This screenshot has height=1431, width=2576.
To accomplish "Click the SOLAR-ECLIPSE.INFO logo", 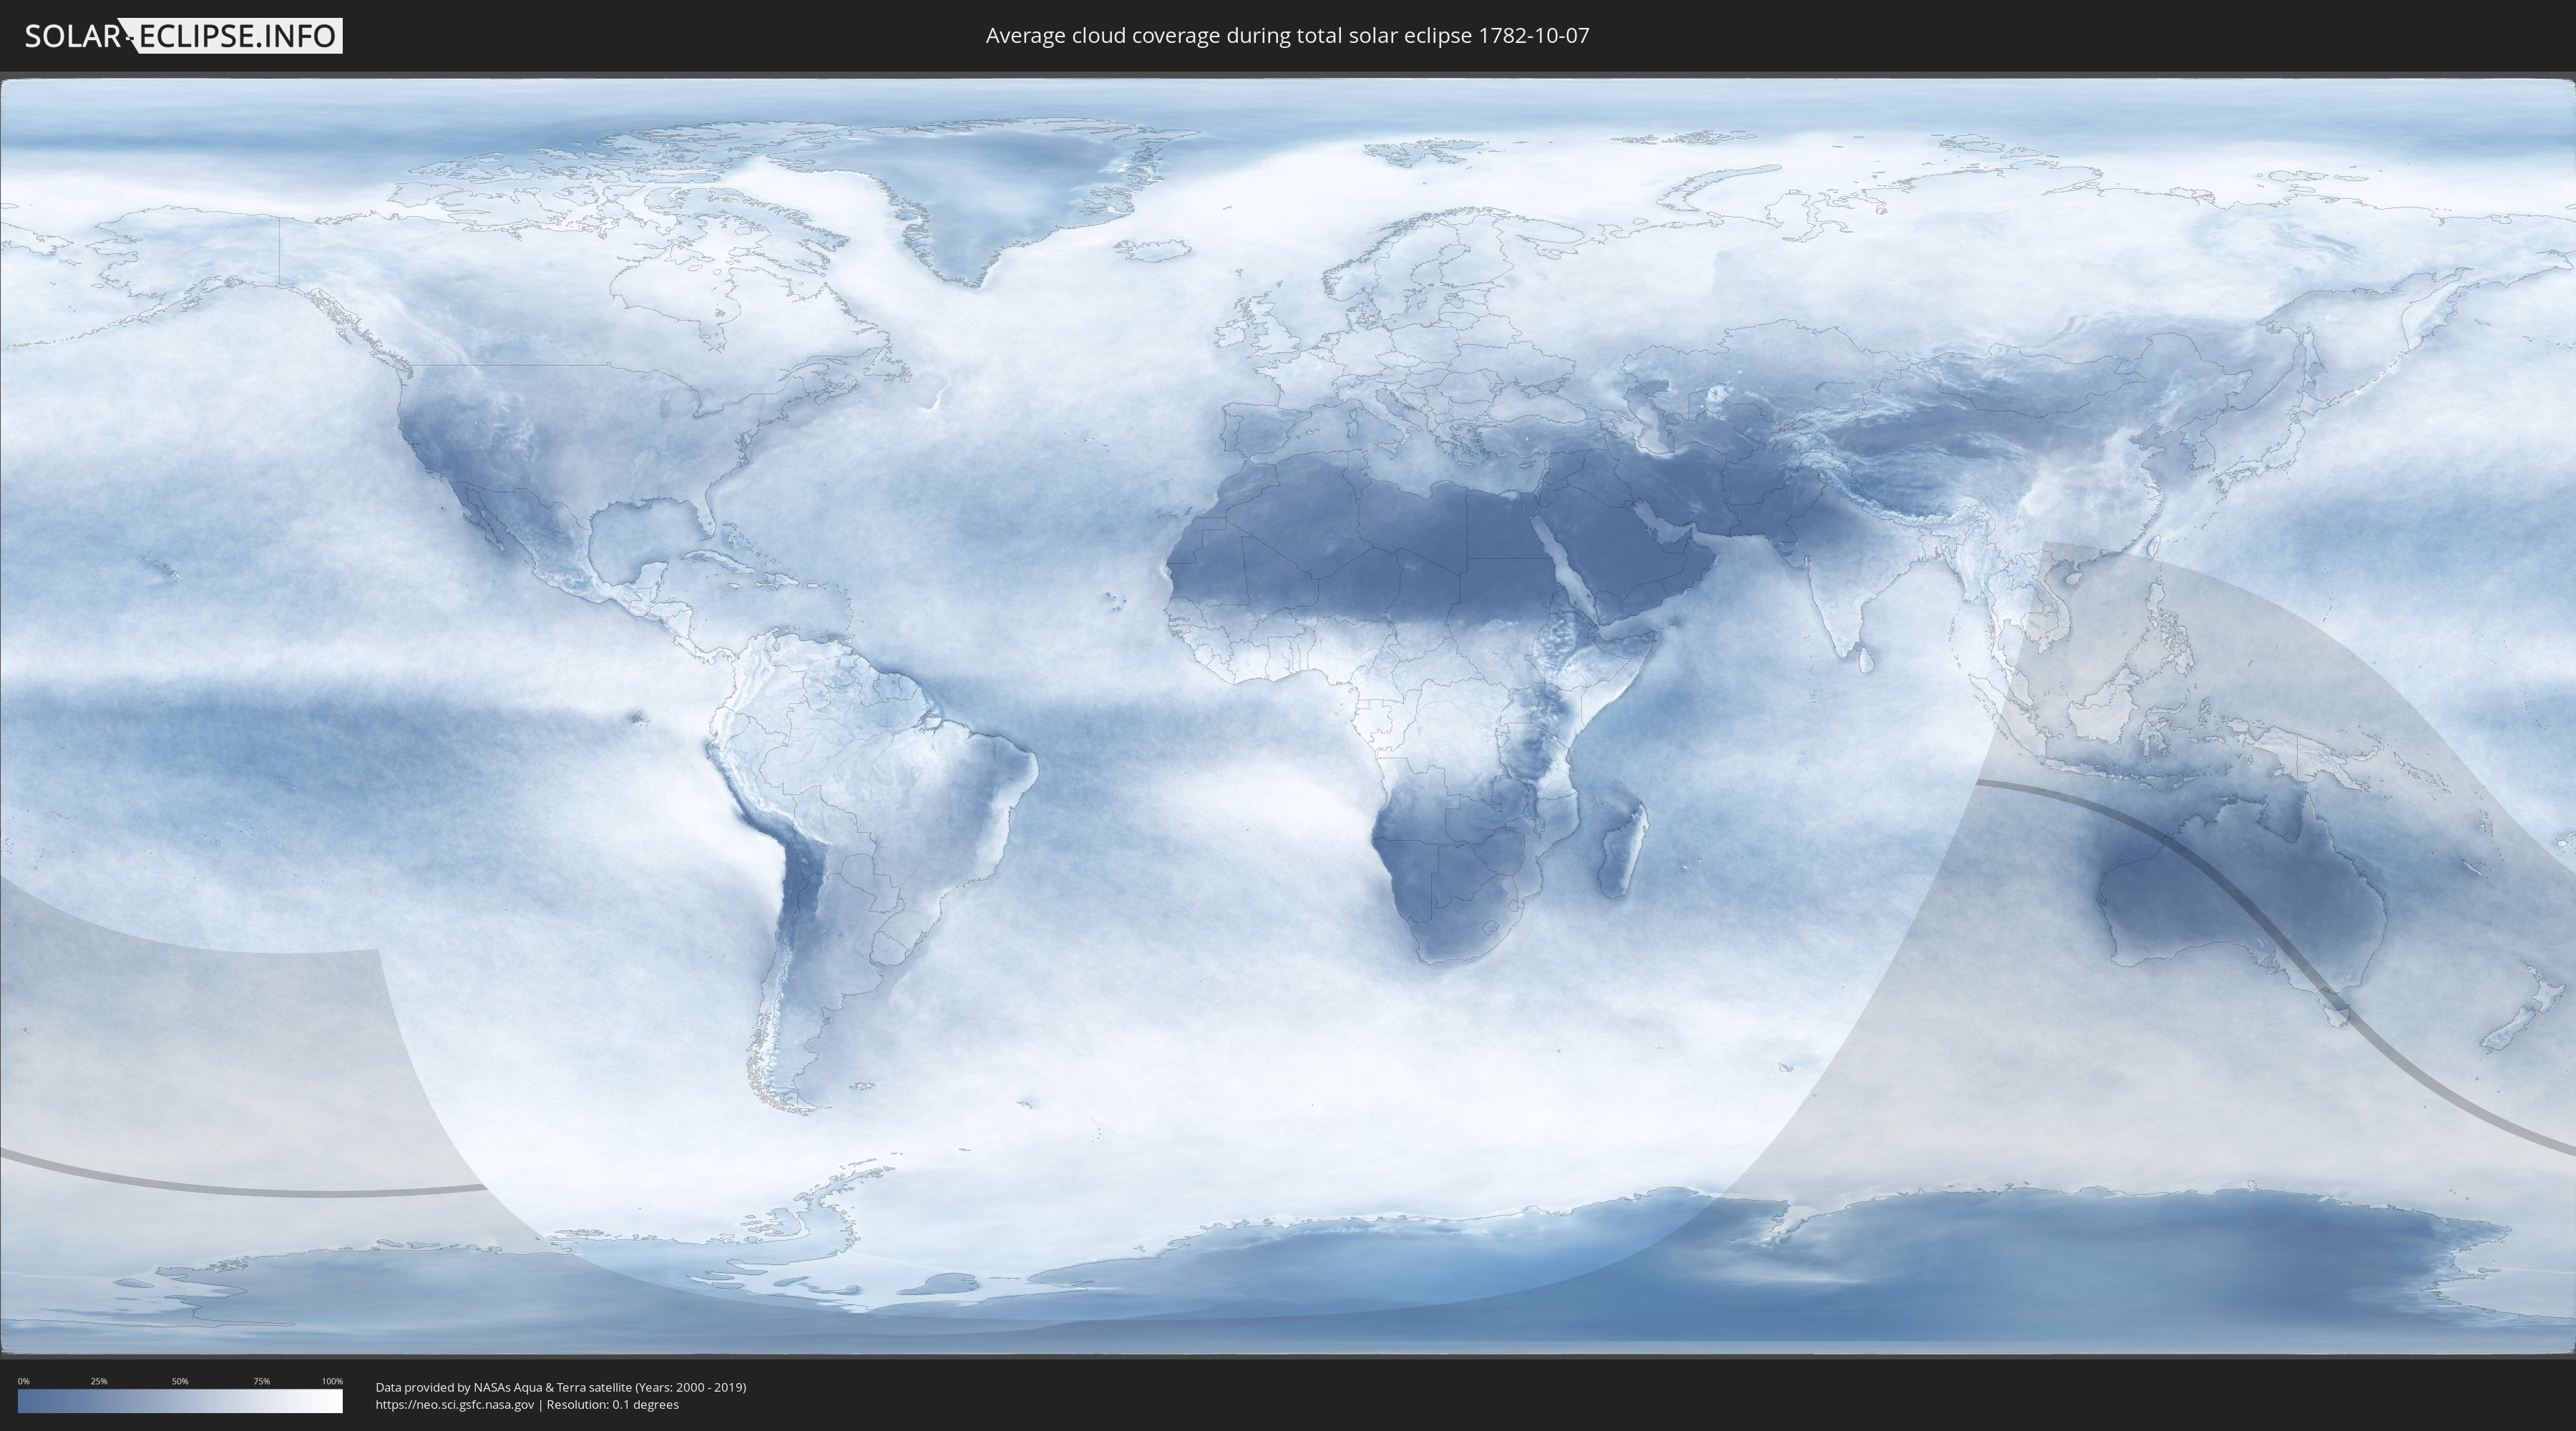I will tap(183, 36).
